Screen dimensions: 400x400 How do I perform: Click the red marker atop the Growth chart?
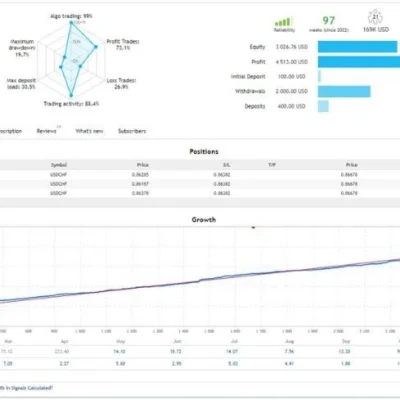[253, 227]
